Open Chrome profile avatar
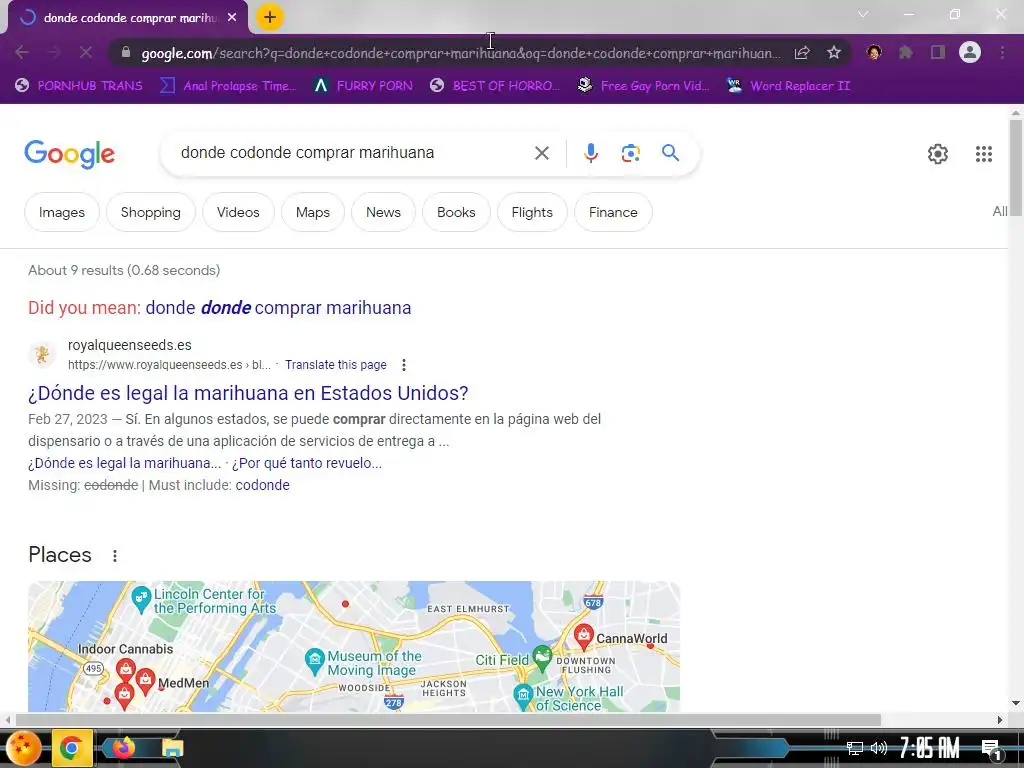The width and height of the screenshot is (1024, 768). tap(970, 52)
